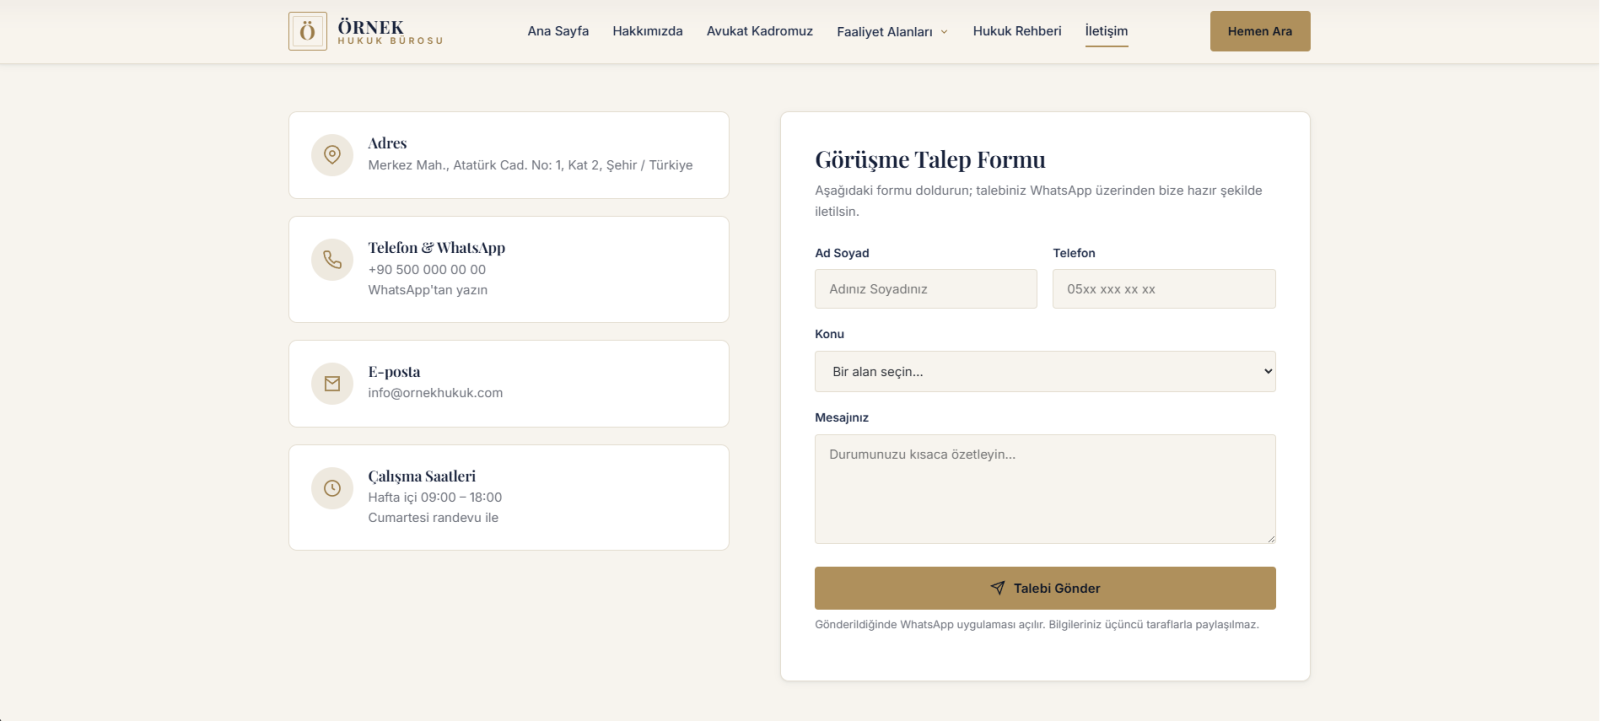Click the paper plane icon in Talebi Gönder
Image resolution: width=1600 pixels, height=721 pixels.
997,588
